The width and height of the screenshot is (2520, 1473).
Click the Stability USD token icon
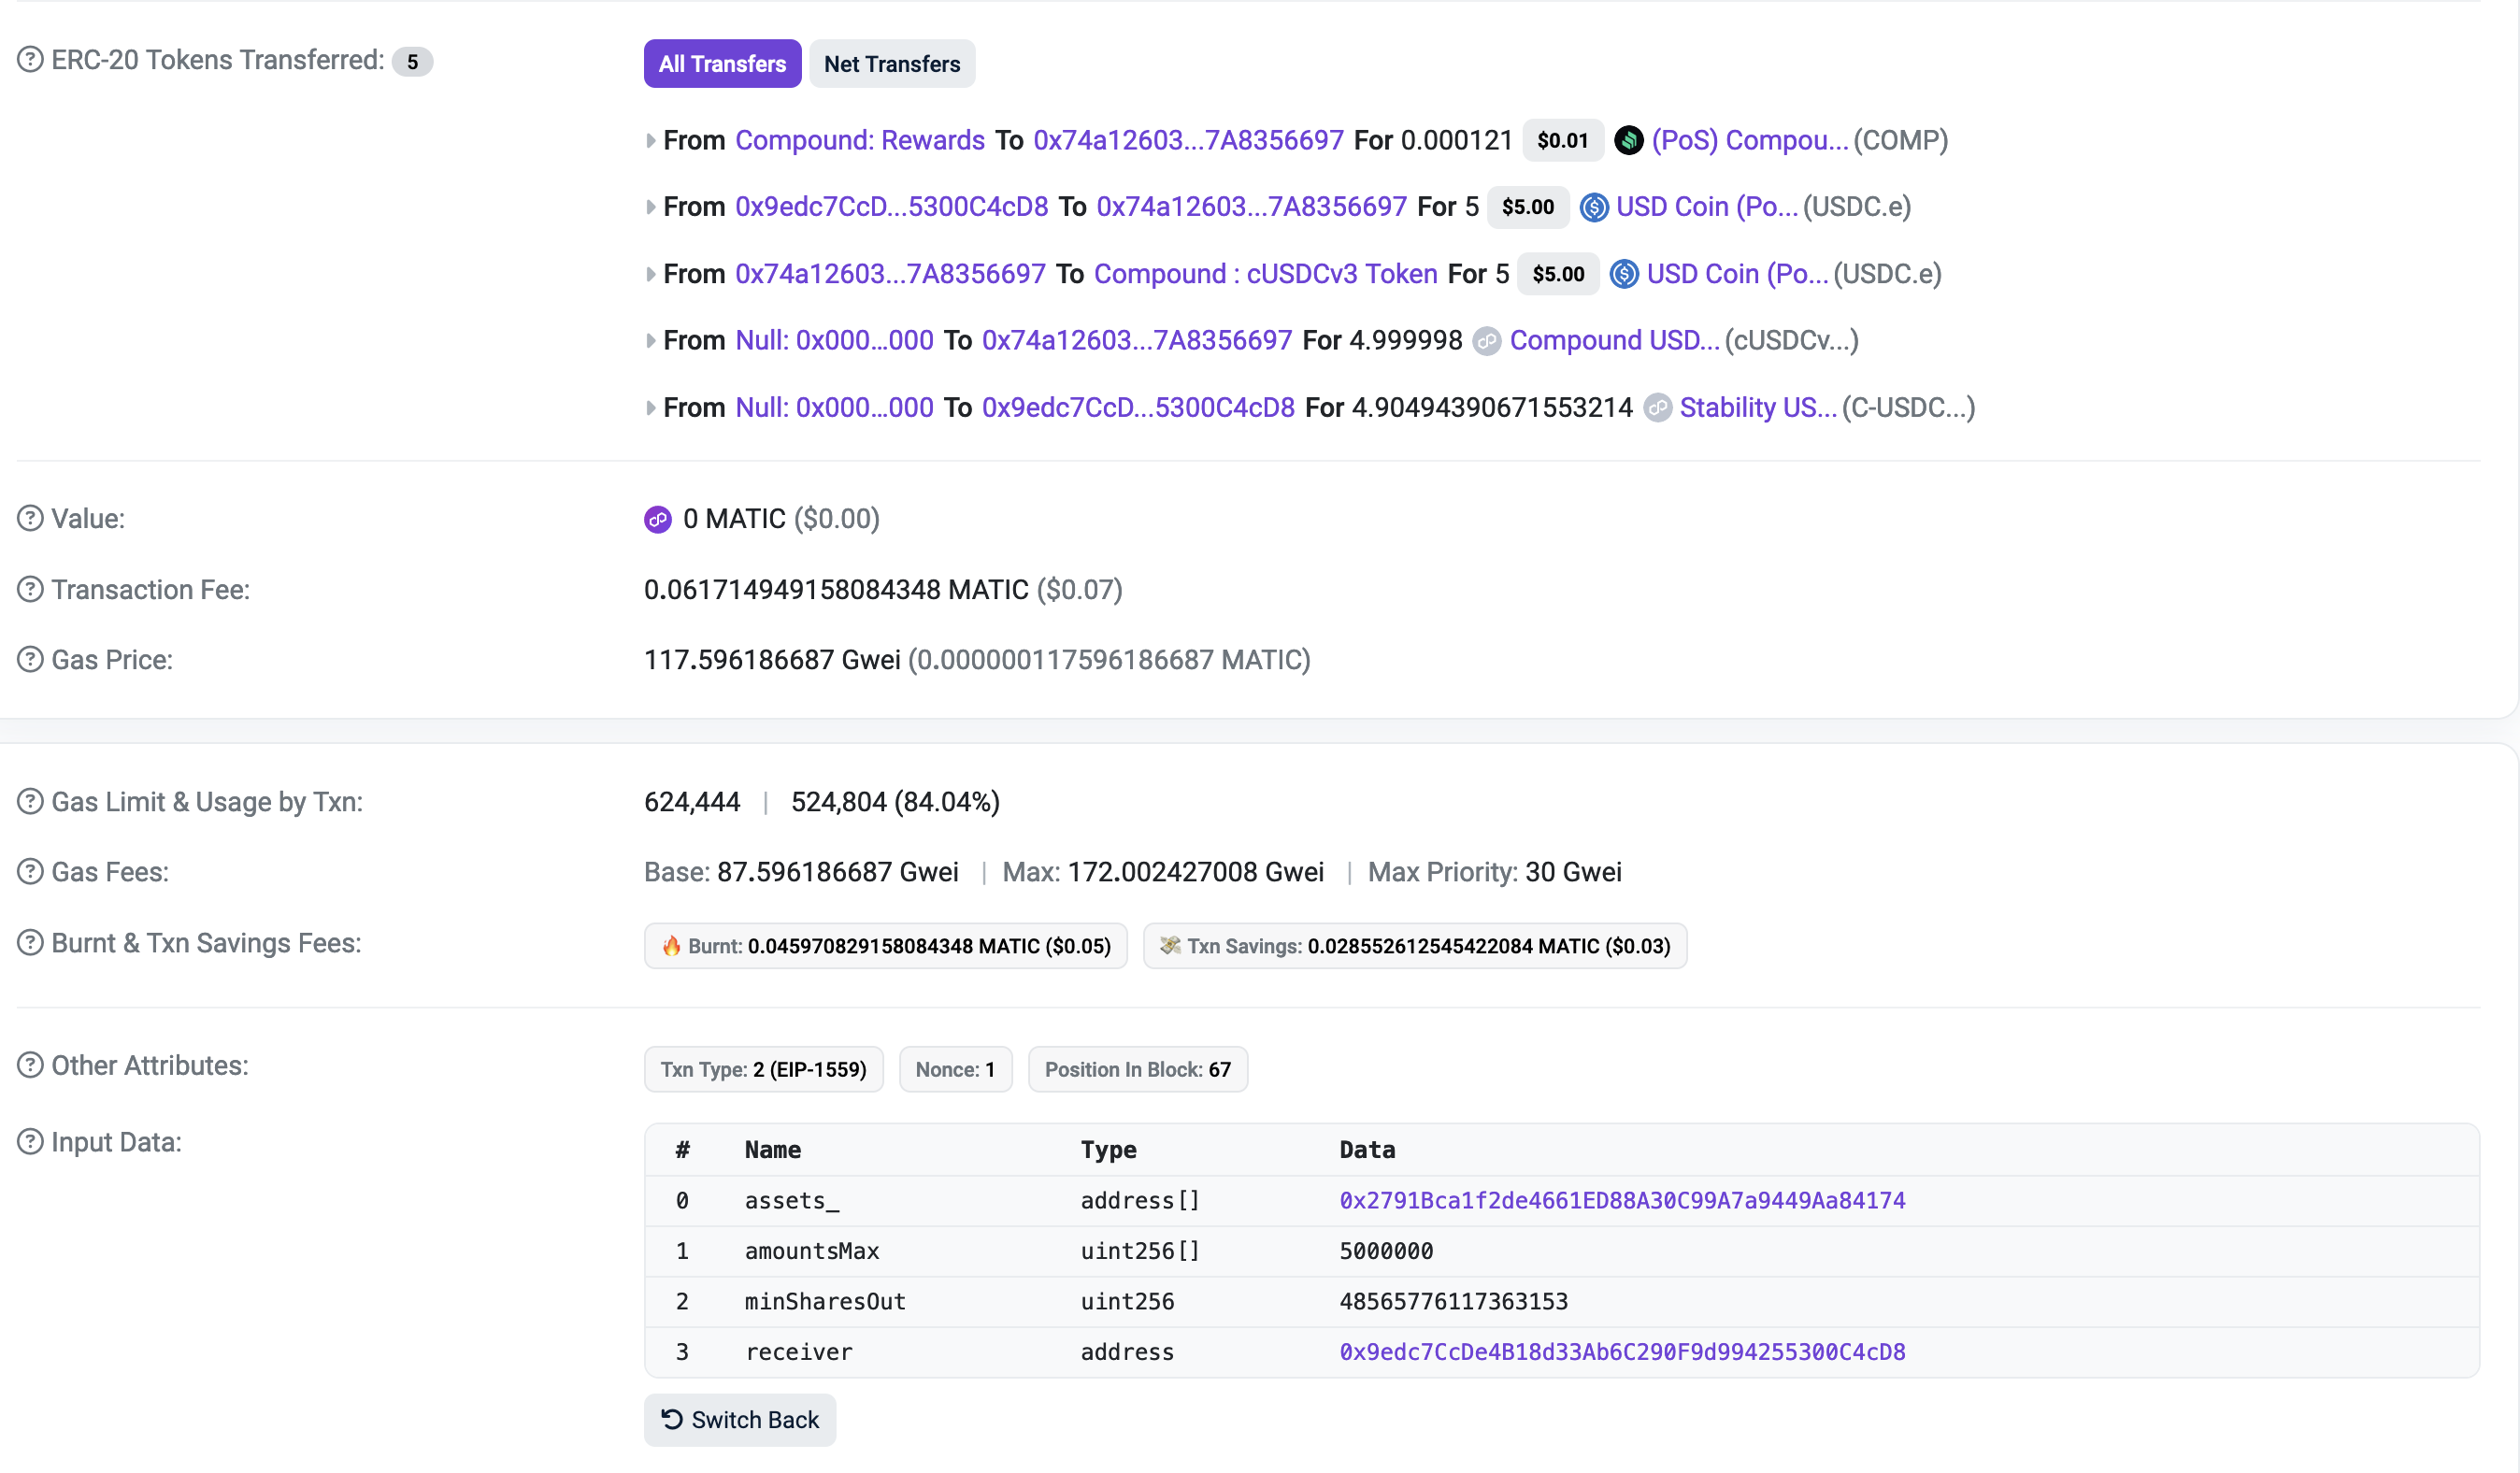[x=1657, y=408]
